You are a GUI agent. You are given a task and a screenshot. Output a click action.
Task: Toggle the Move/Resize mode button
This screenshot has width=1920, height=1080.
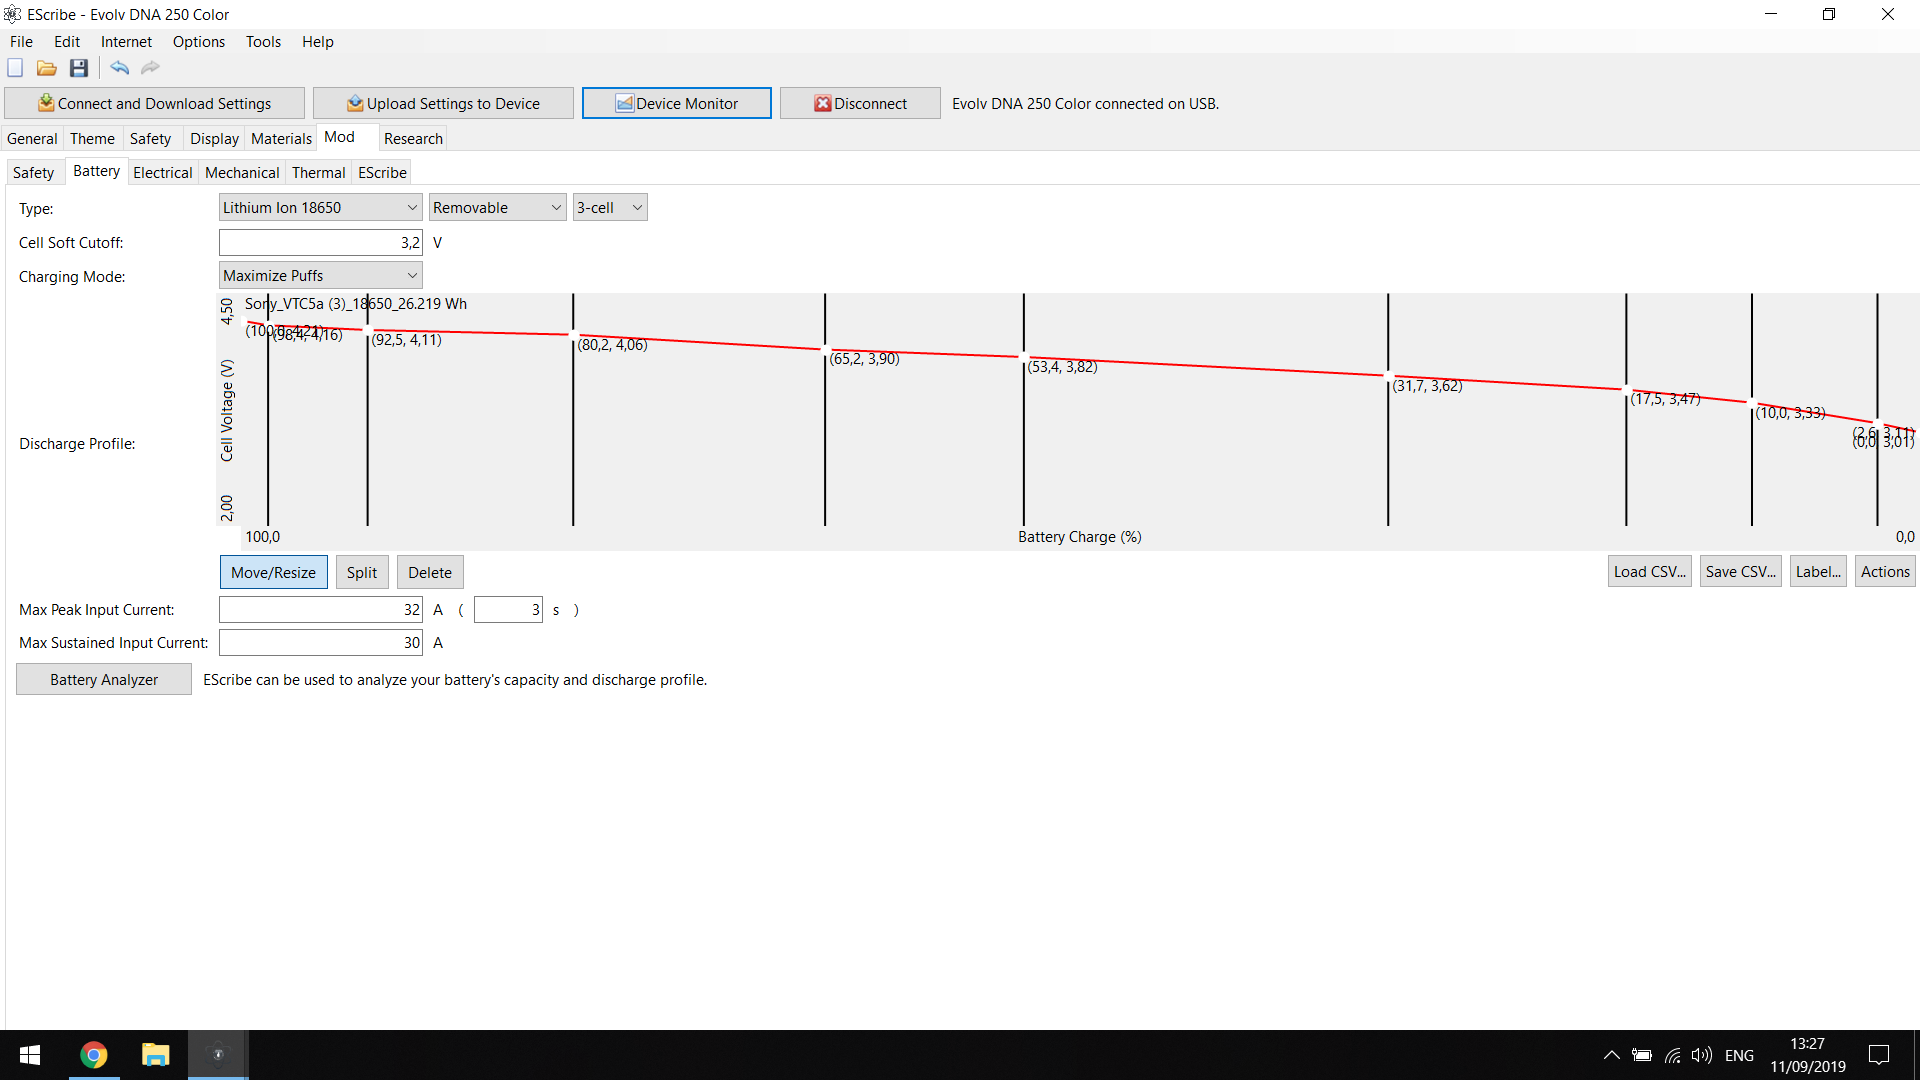pyautogui.click(x=273, y=572)
